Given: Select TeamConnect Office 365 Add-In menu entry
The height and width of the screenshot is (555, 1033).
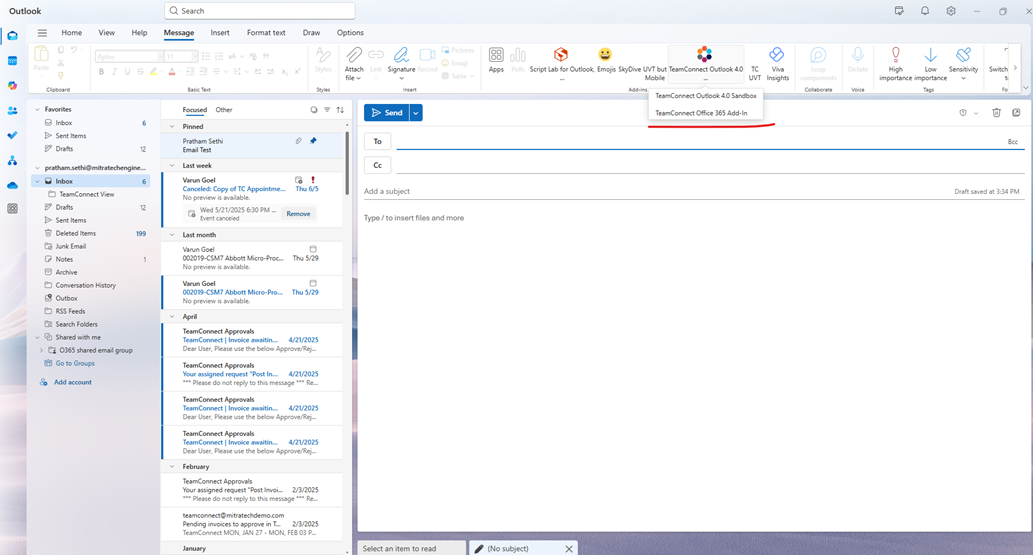Looking at the screenshot, I should click(x=706, y=113).
